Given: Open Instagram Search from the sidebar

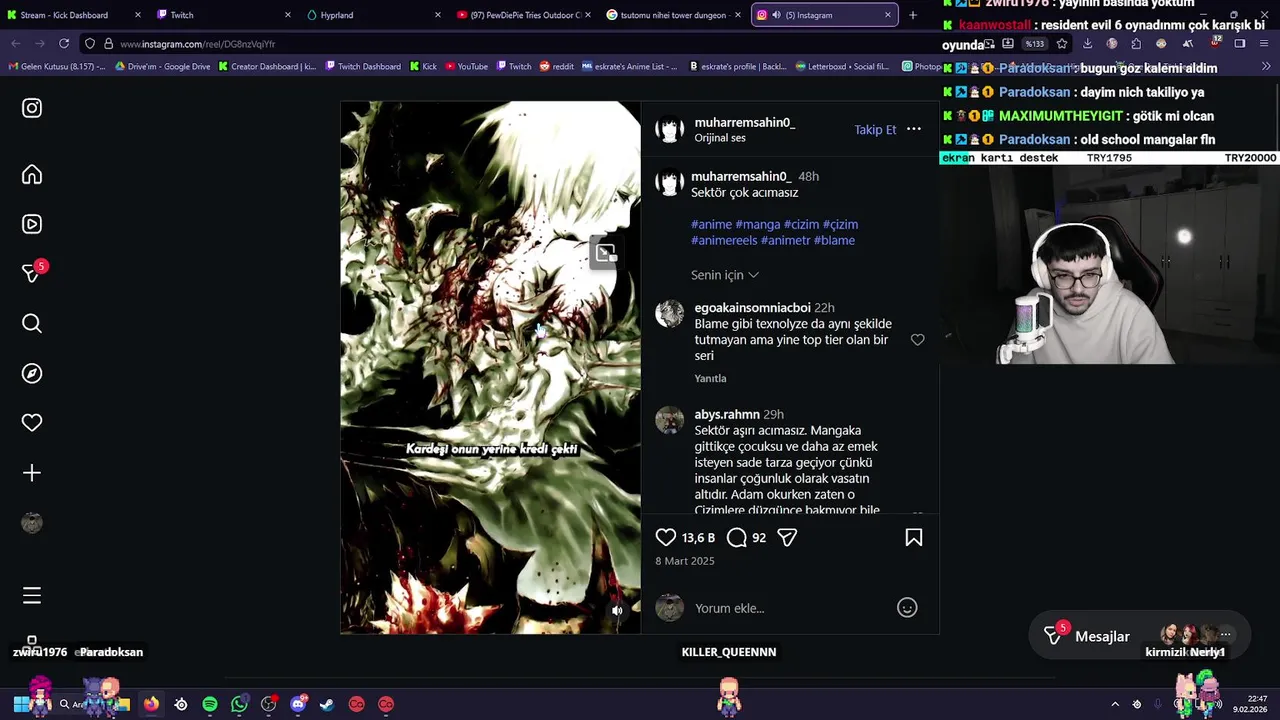Looking at the screenshot, I should point(32,323).
